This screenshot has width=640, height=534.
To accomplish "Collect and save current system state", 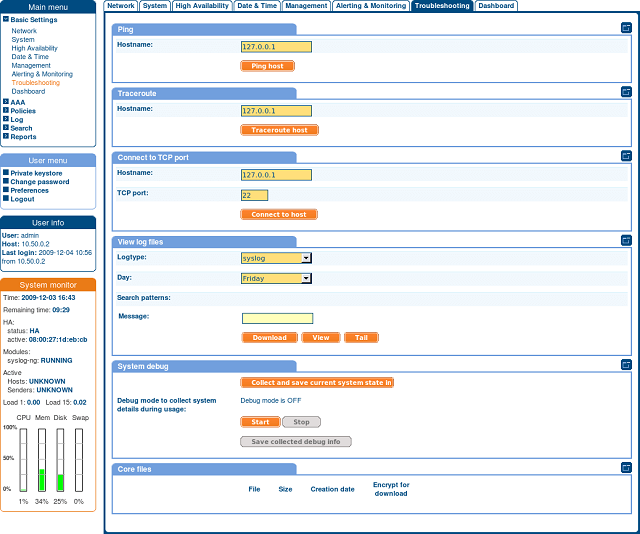I will [x=317, y=383].
